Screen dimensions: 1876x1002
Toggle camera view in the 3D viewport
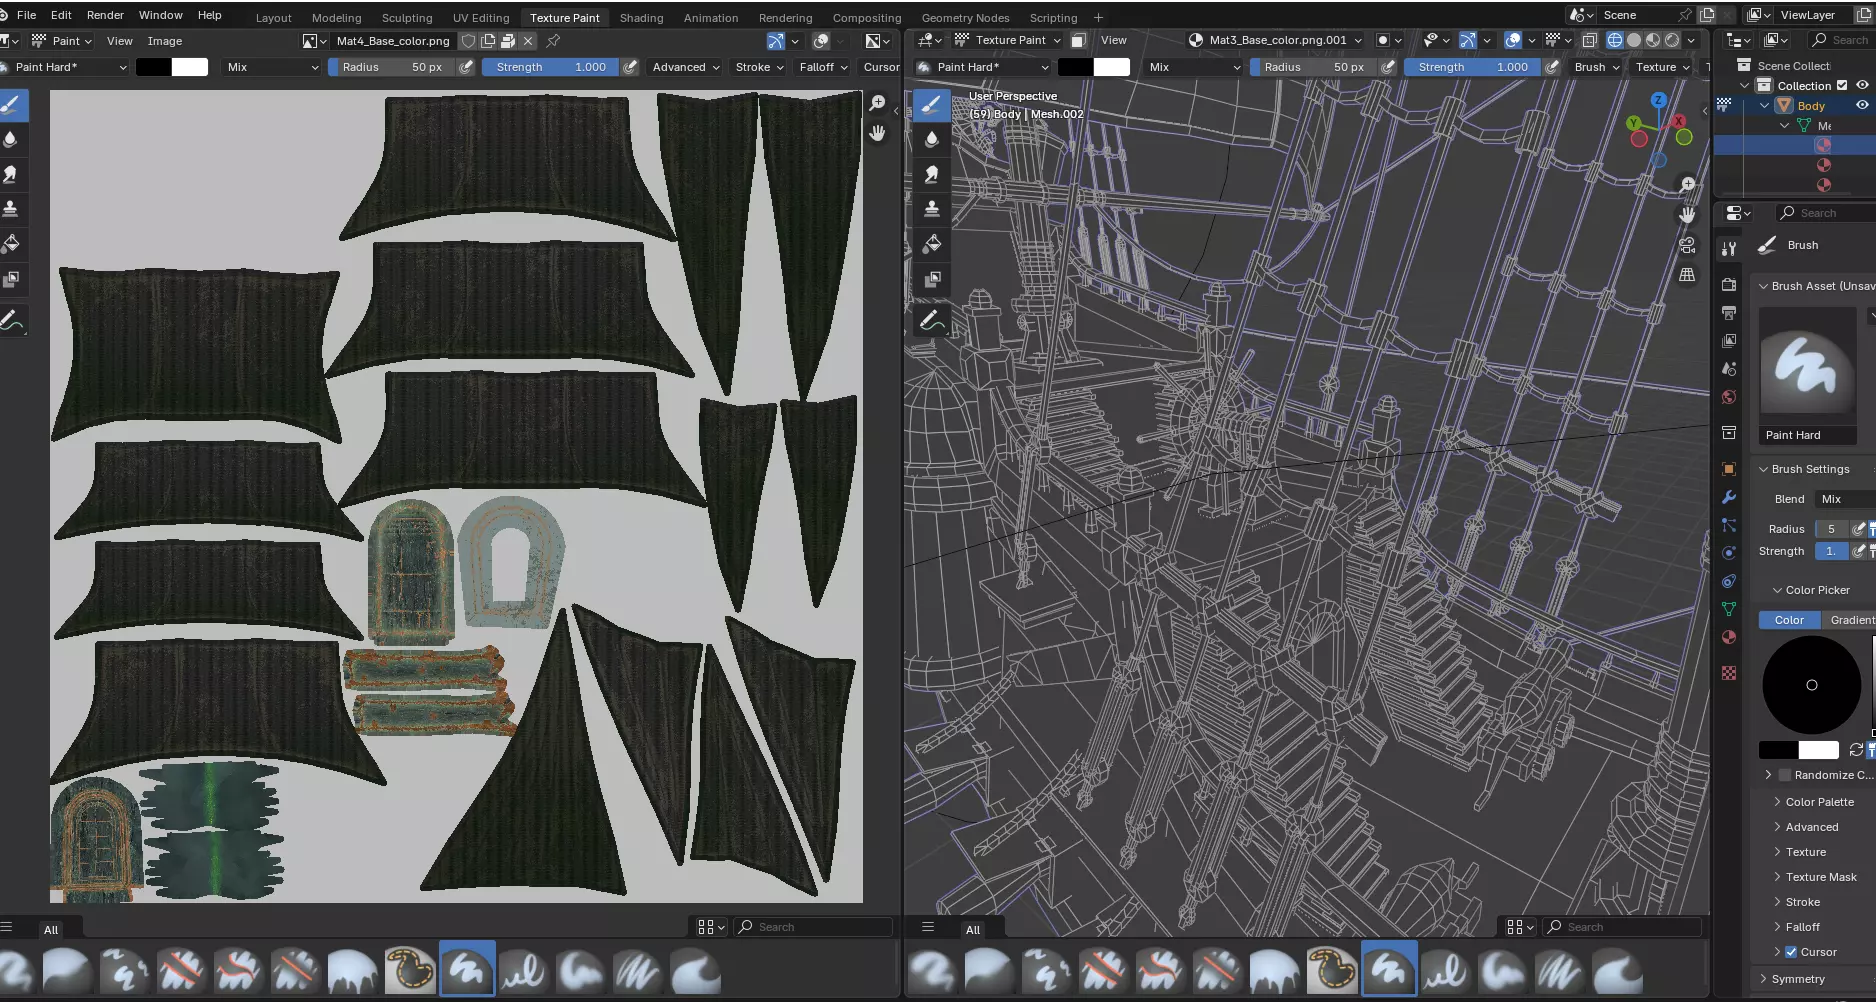(x=1687, y=245)
